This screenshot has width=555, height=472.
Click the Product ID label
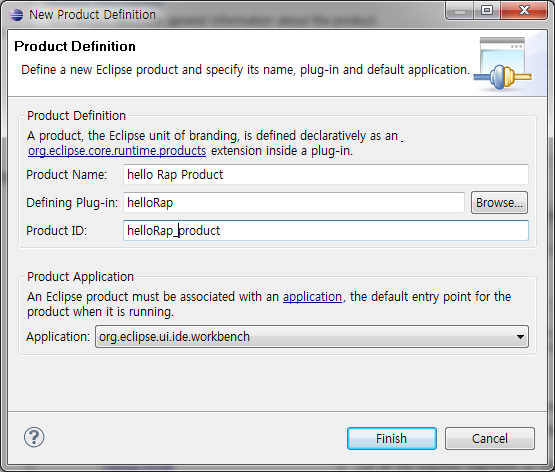[x=57, y=231]
